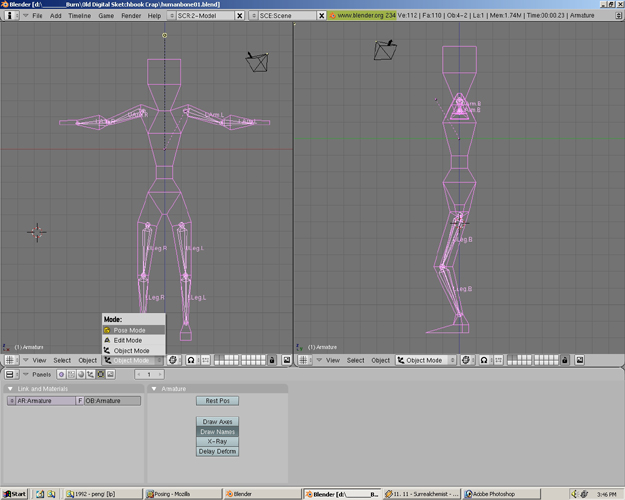The height and width of the screenshot is (500, 625).
Task: Collapse the Link and Materials panel
Action: pyautogui.click(x=10, y=389)
